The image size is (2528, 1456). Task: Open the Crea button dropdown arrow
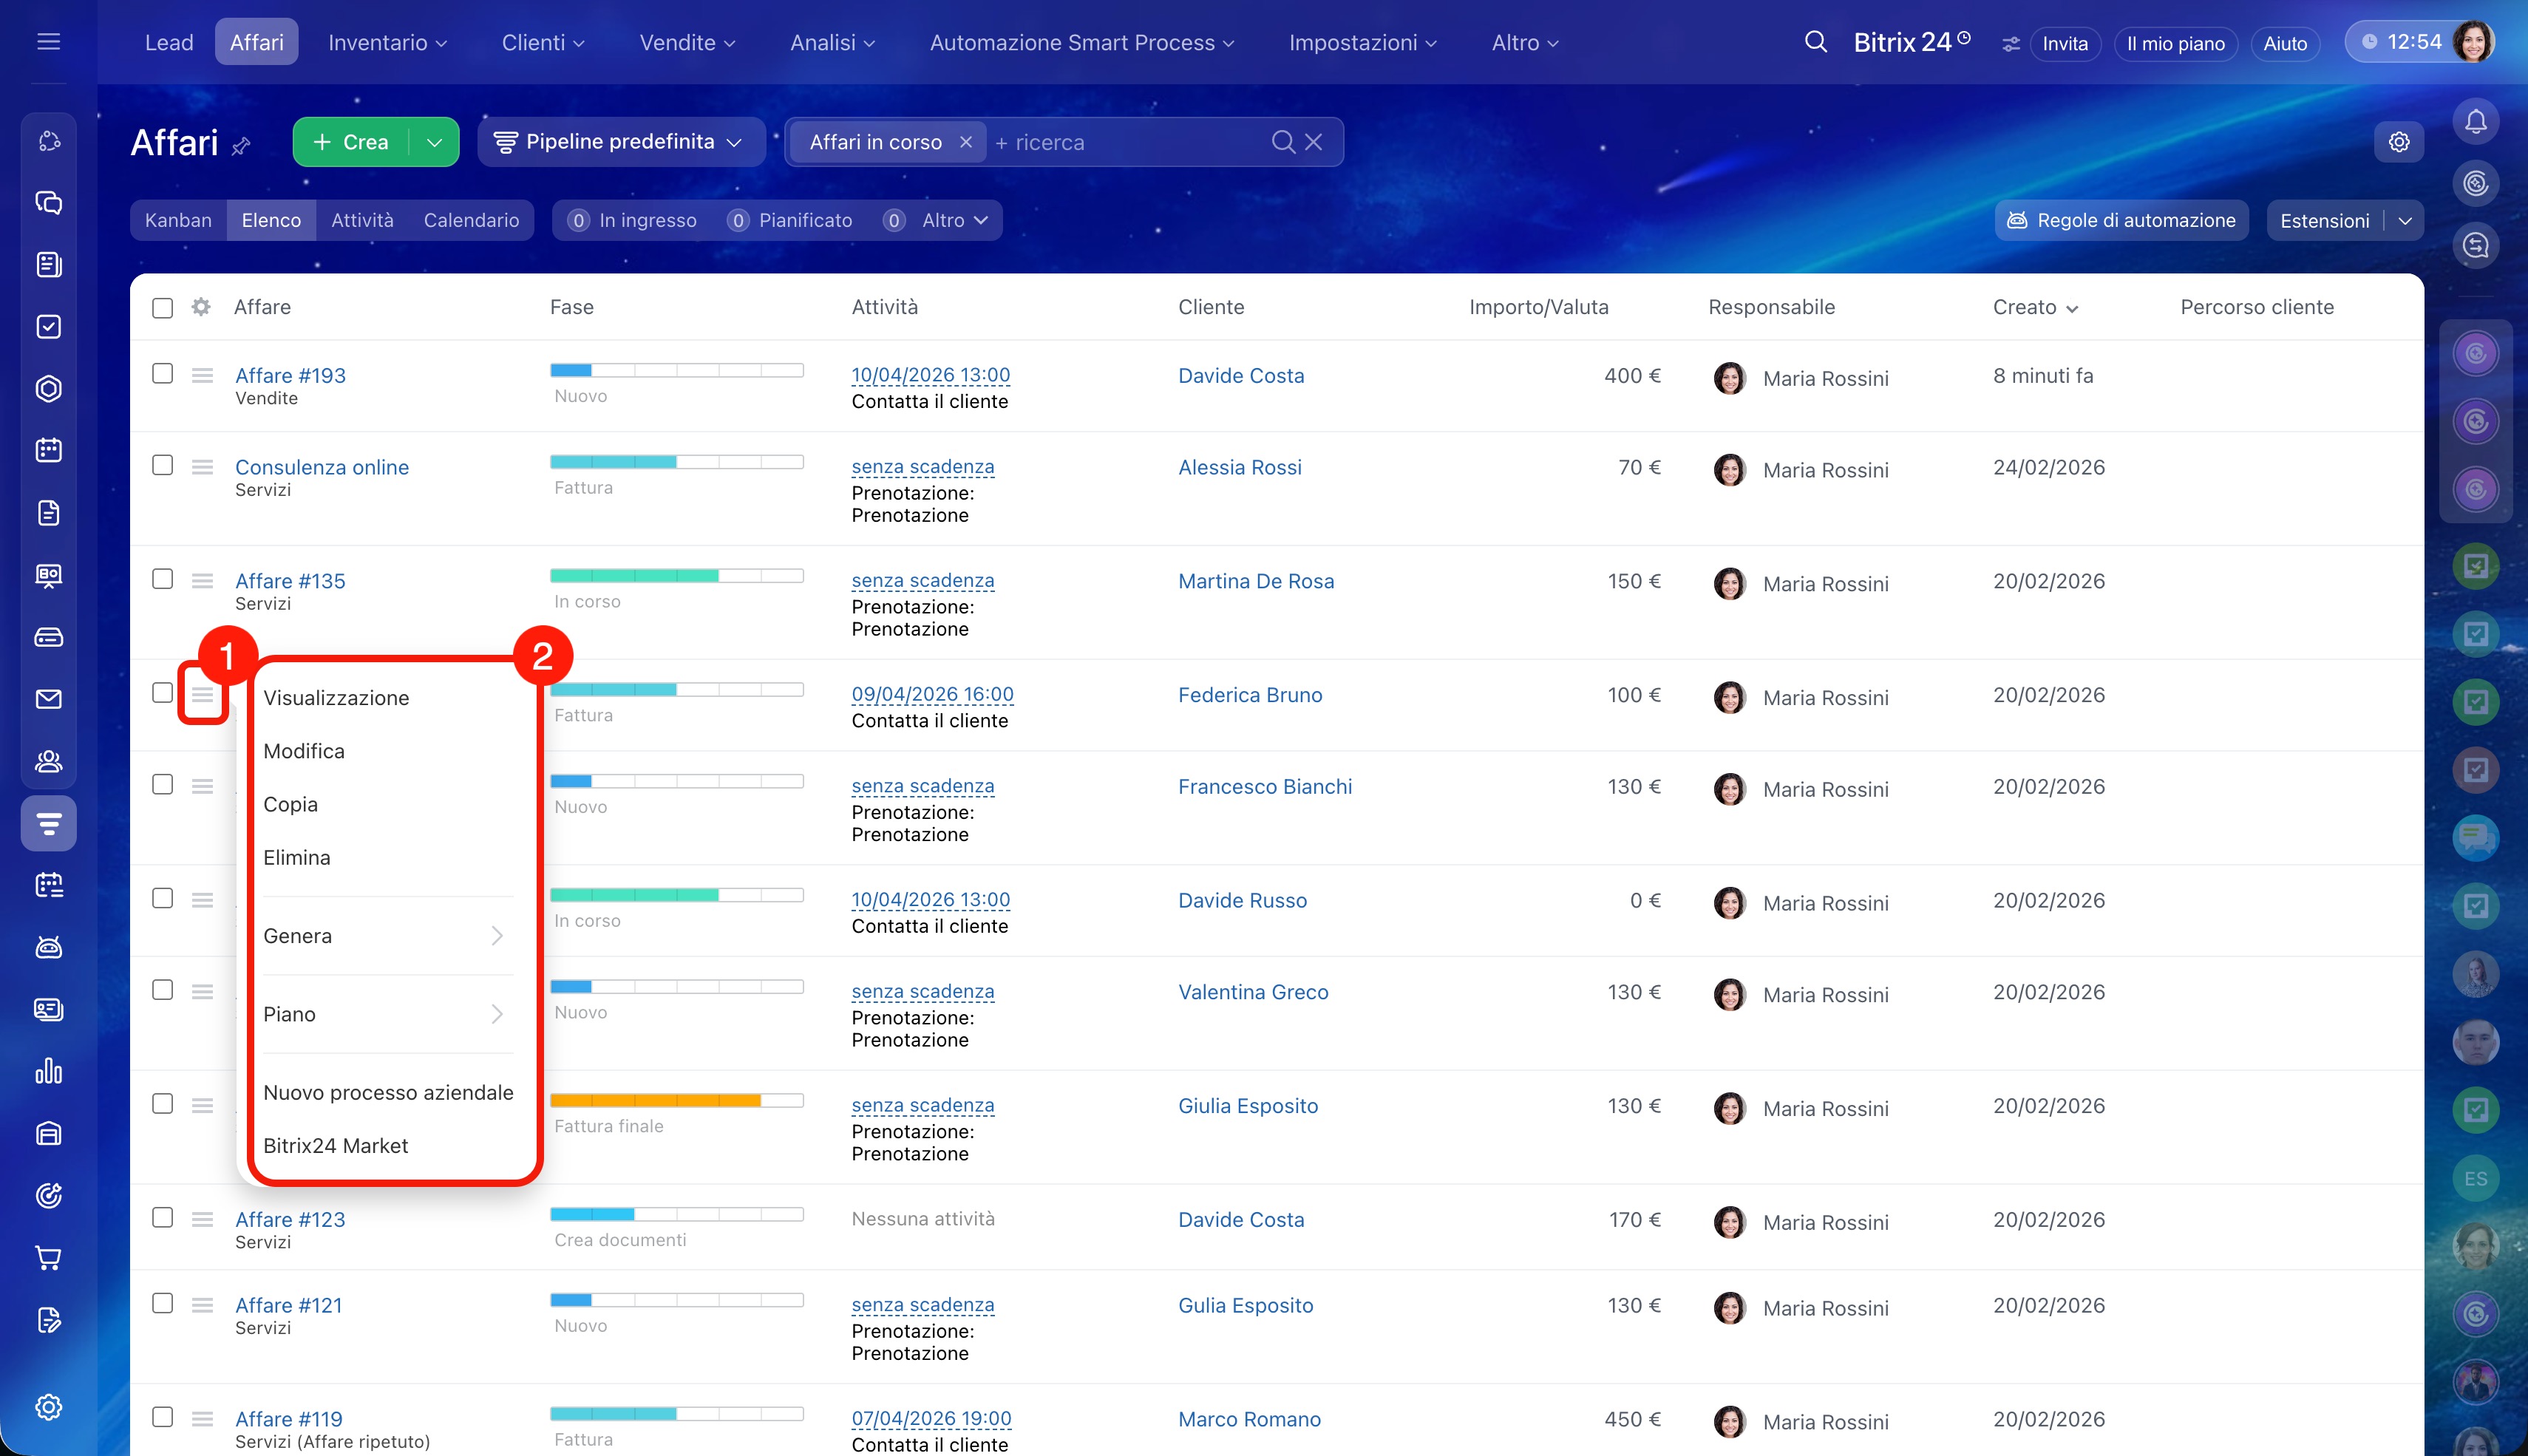click(434, 142)
